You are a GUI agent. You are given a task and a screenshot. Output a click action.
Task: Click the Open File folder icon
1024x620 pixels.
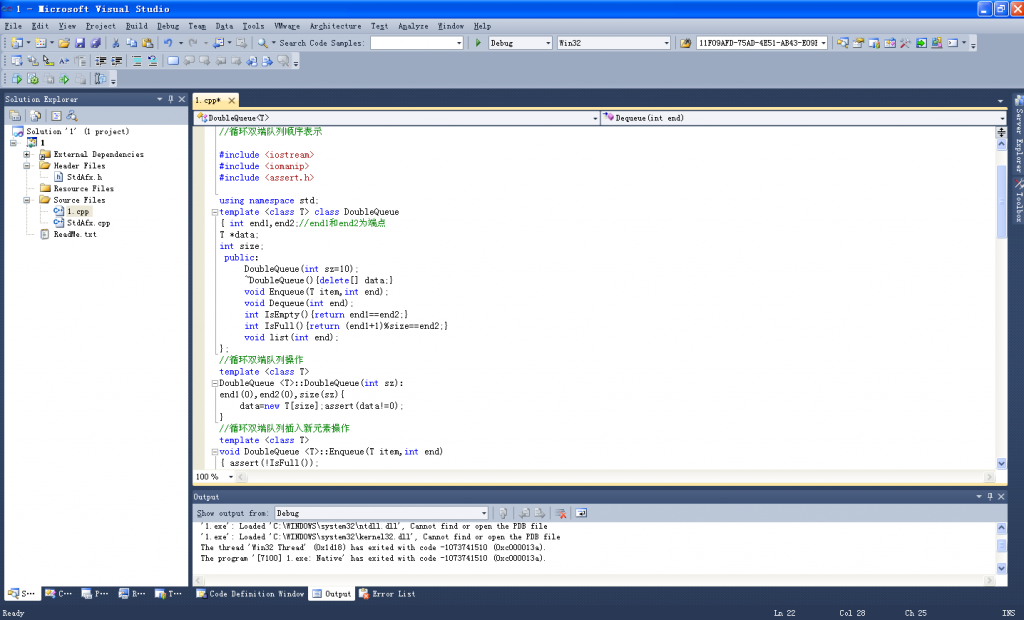point(64,43)
